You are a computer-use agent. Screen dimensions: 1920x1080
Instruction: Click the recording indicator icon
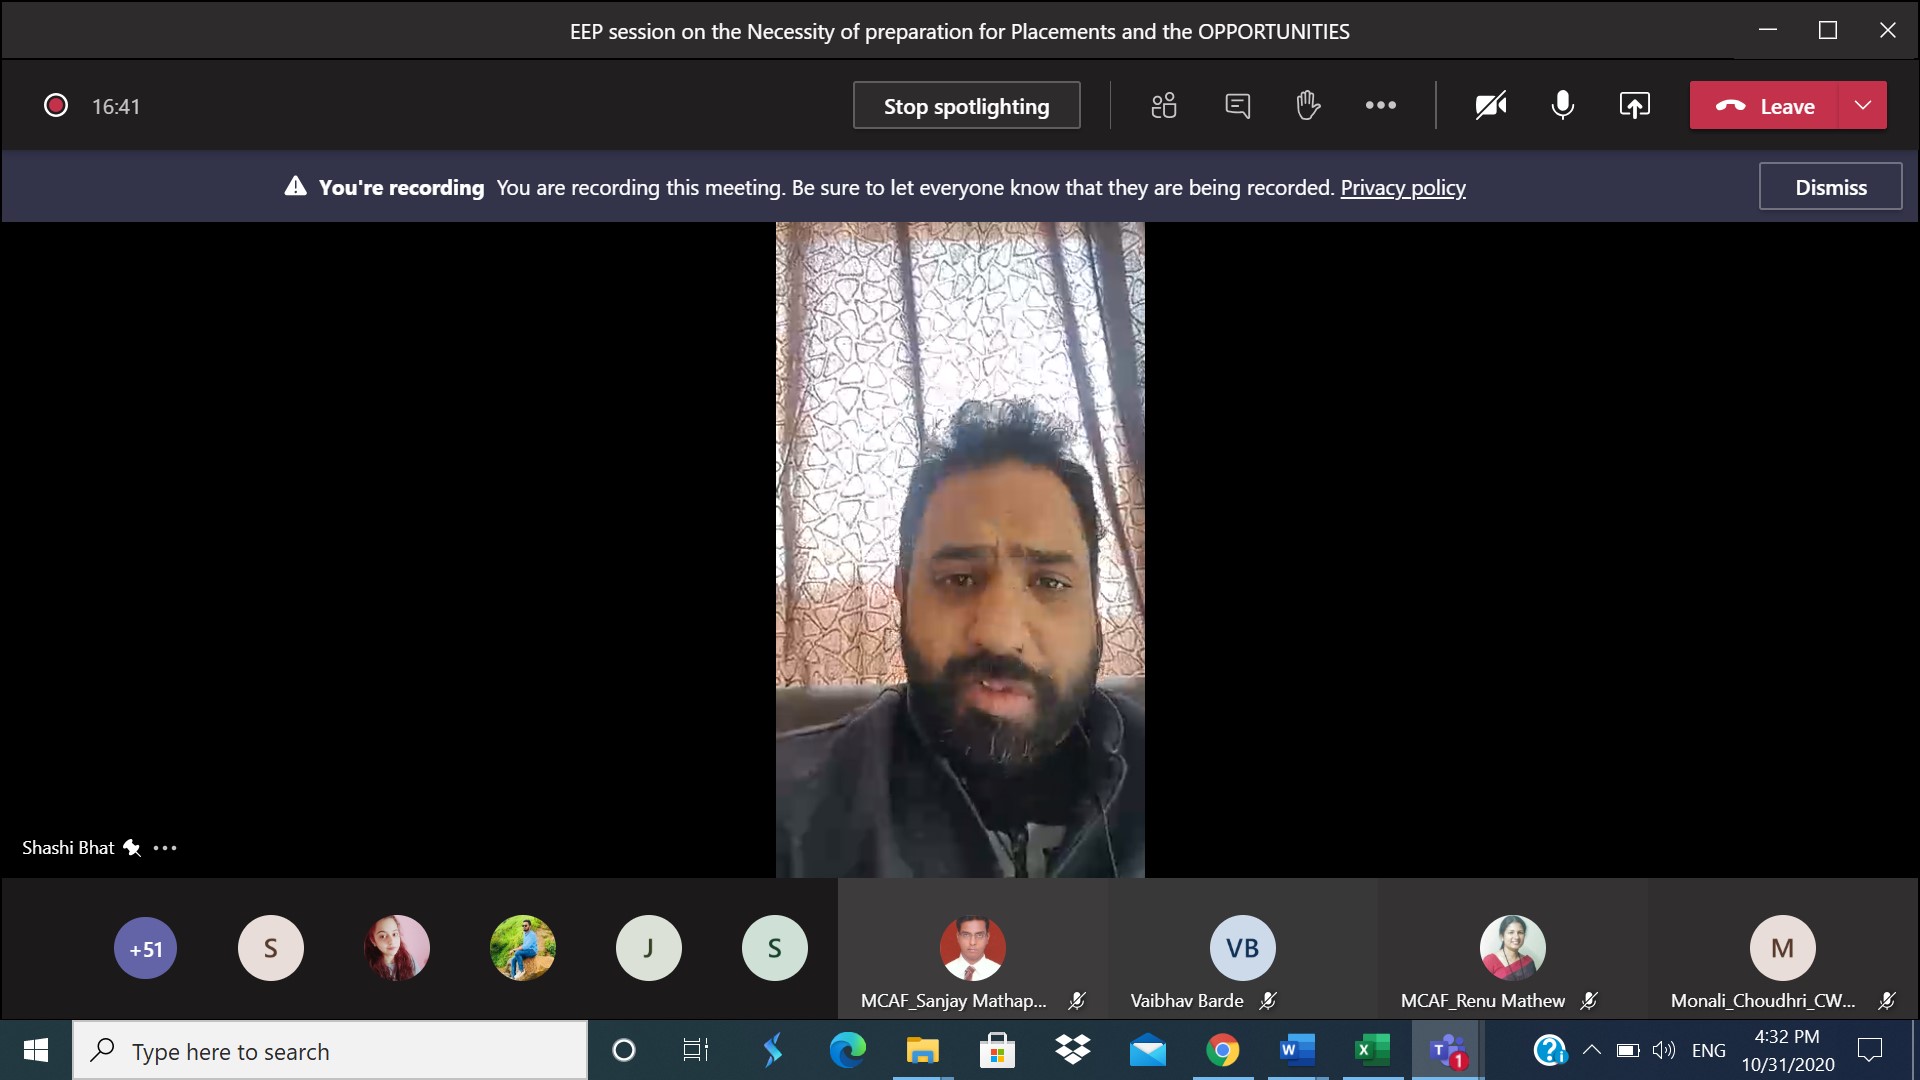(x=56, y=106)
